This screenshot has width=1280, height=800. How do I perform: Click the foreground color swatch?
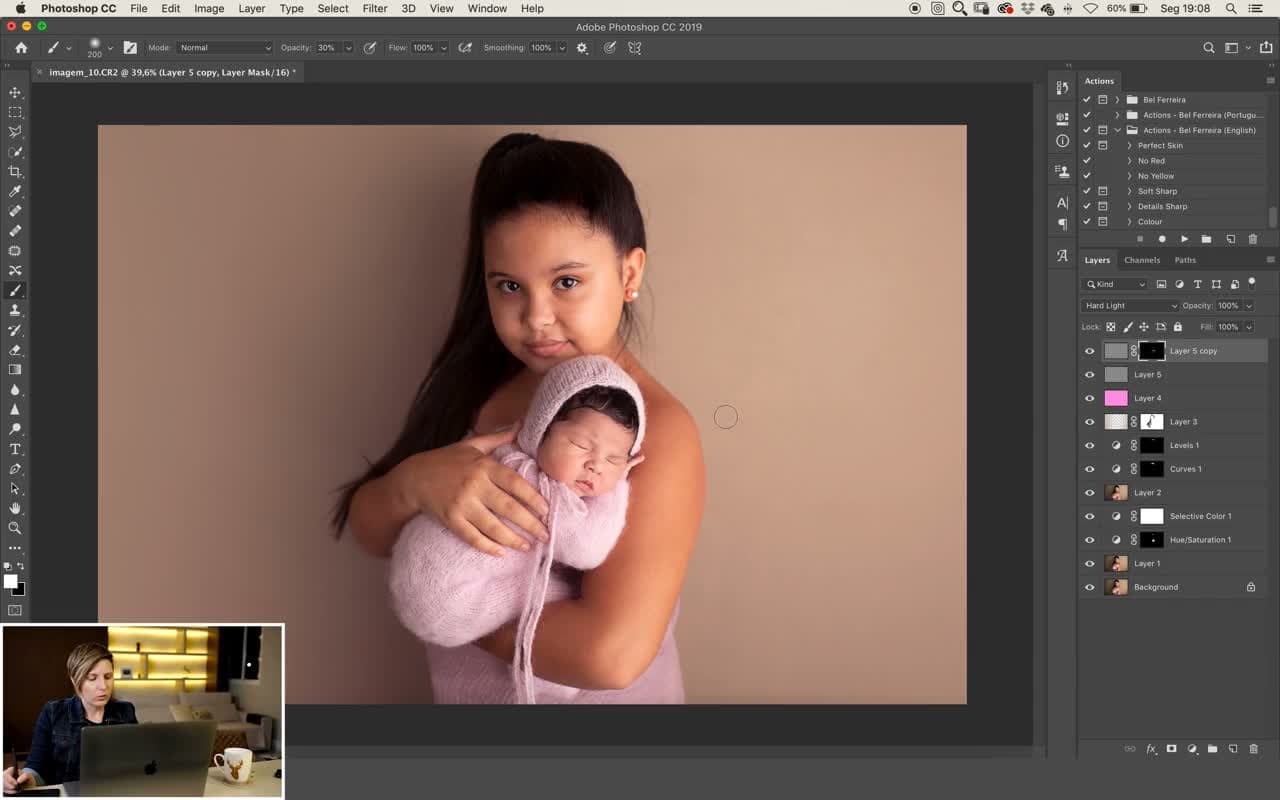[x=11, y=582]
